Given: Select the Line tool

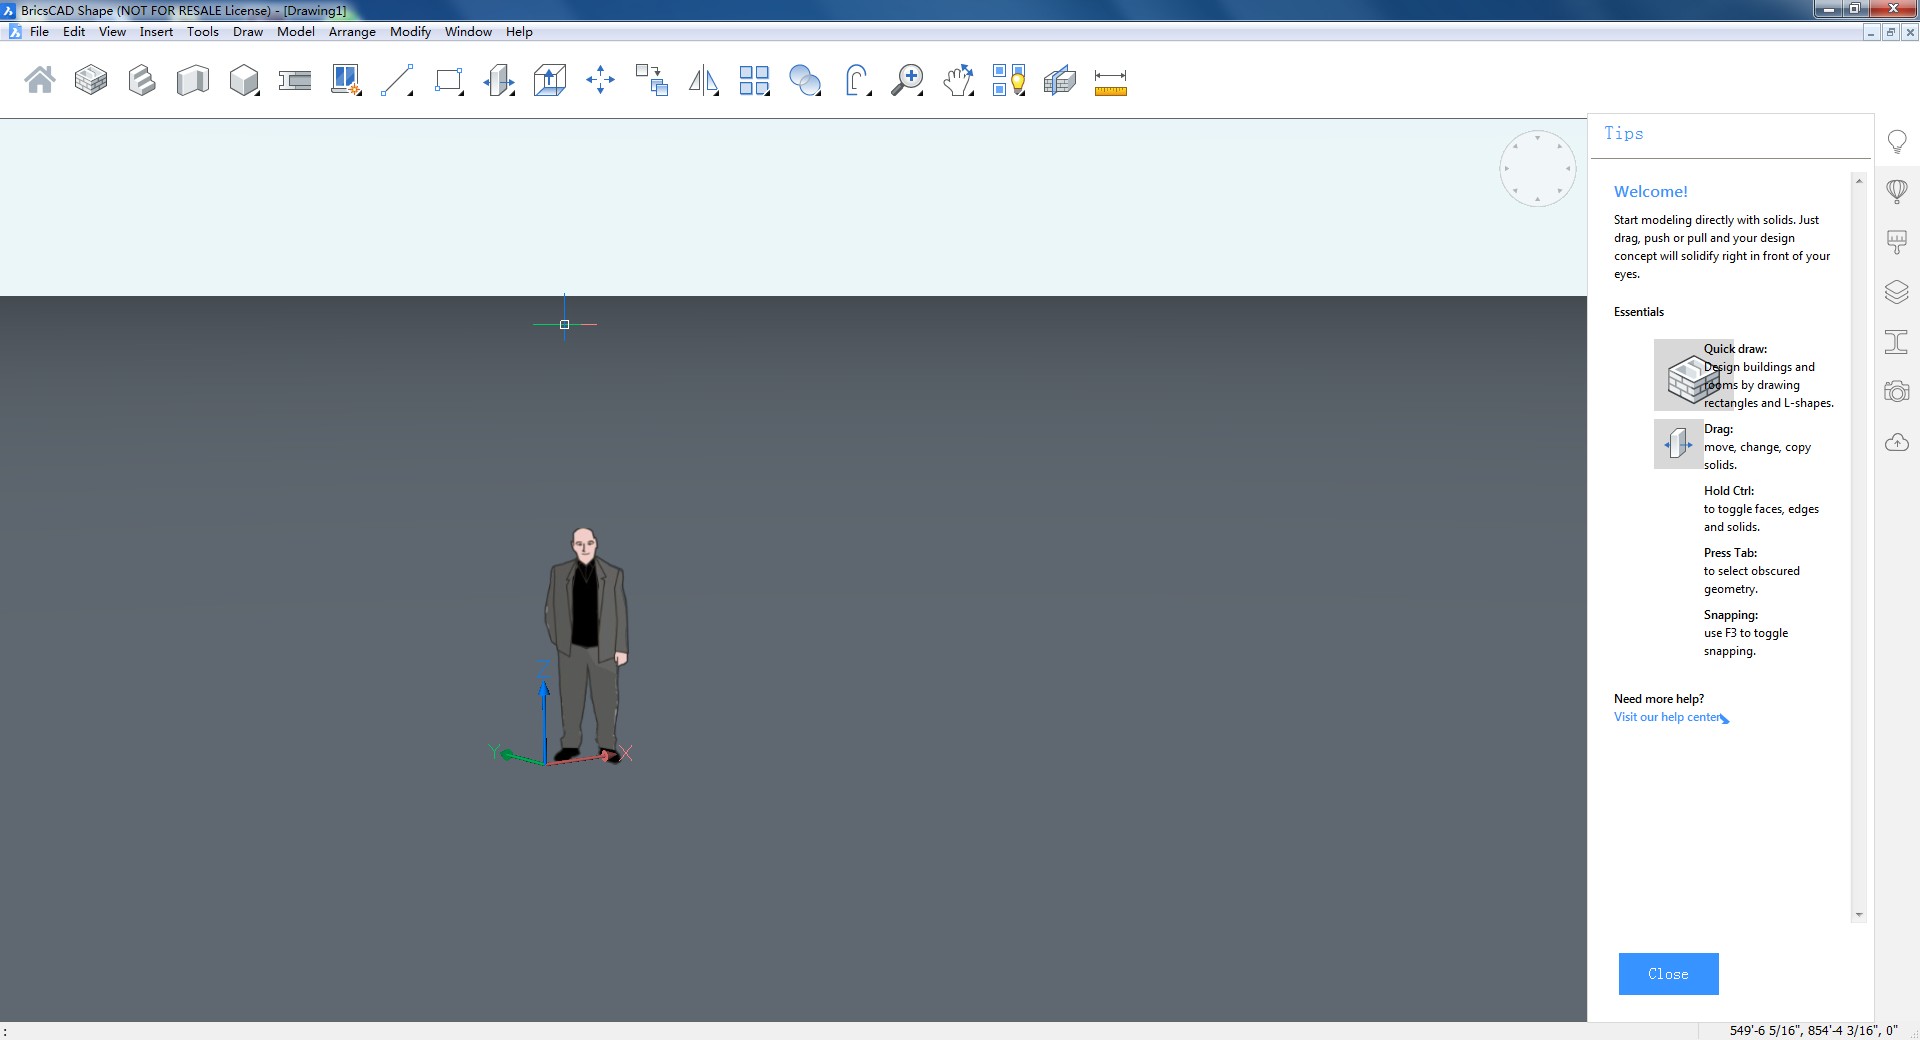Looking at the screenshot, I should 398,80.
